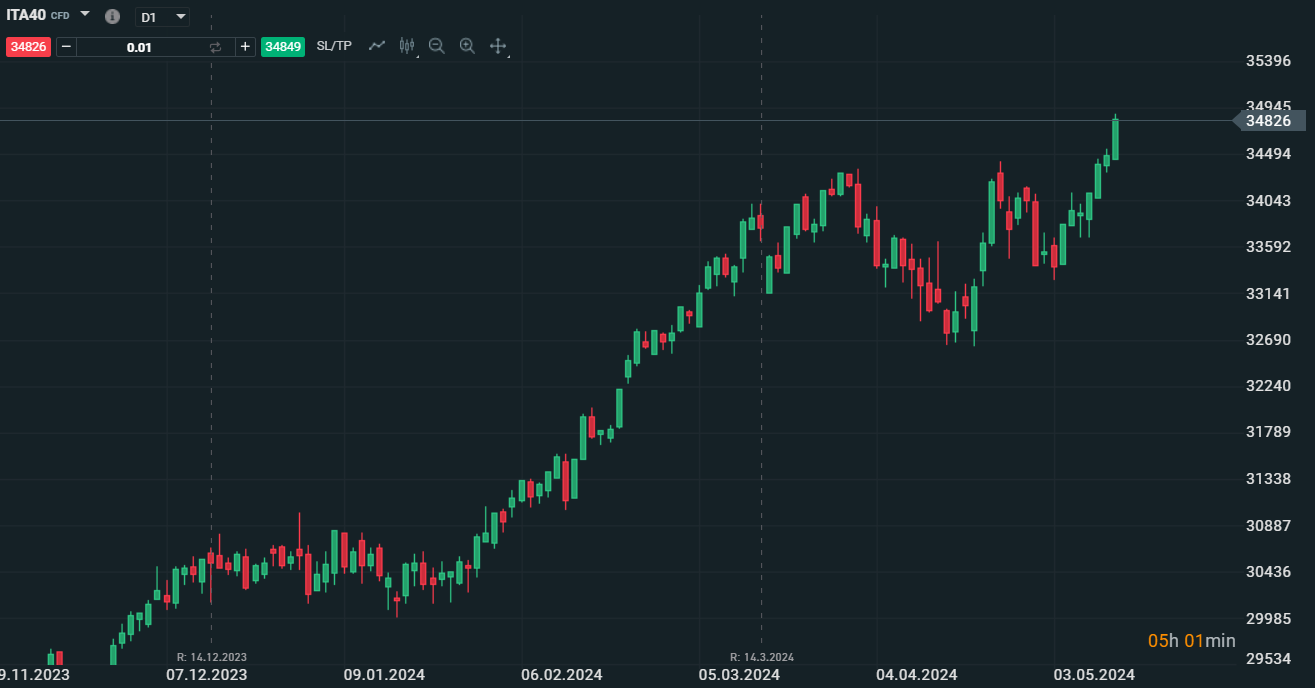This screenshot has height=688, width=1315.
Task: Decrease trade volume with minus button
Action: point(66,47)
